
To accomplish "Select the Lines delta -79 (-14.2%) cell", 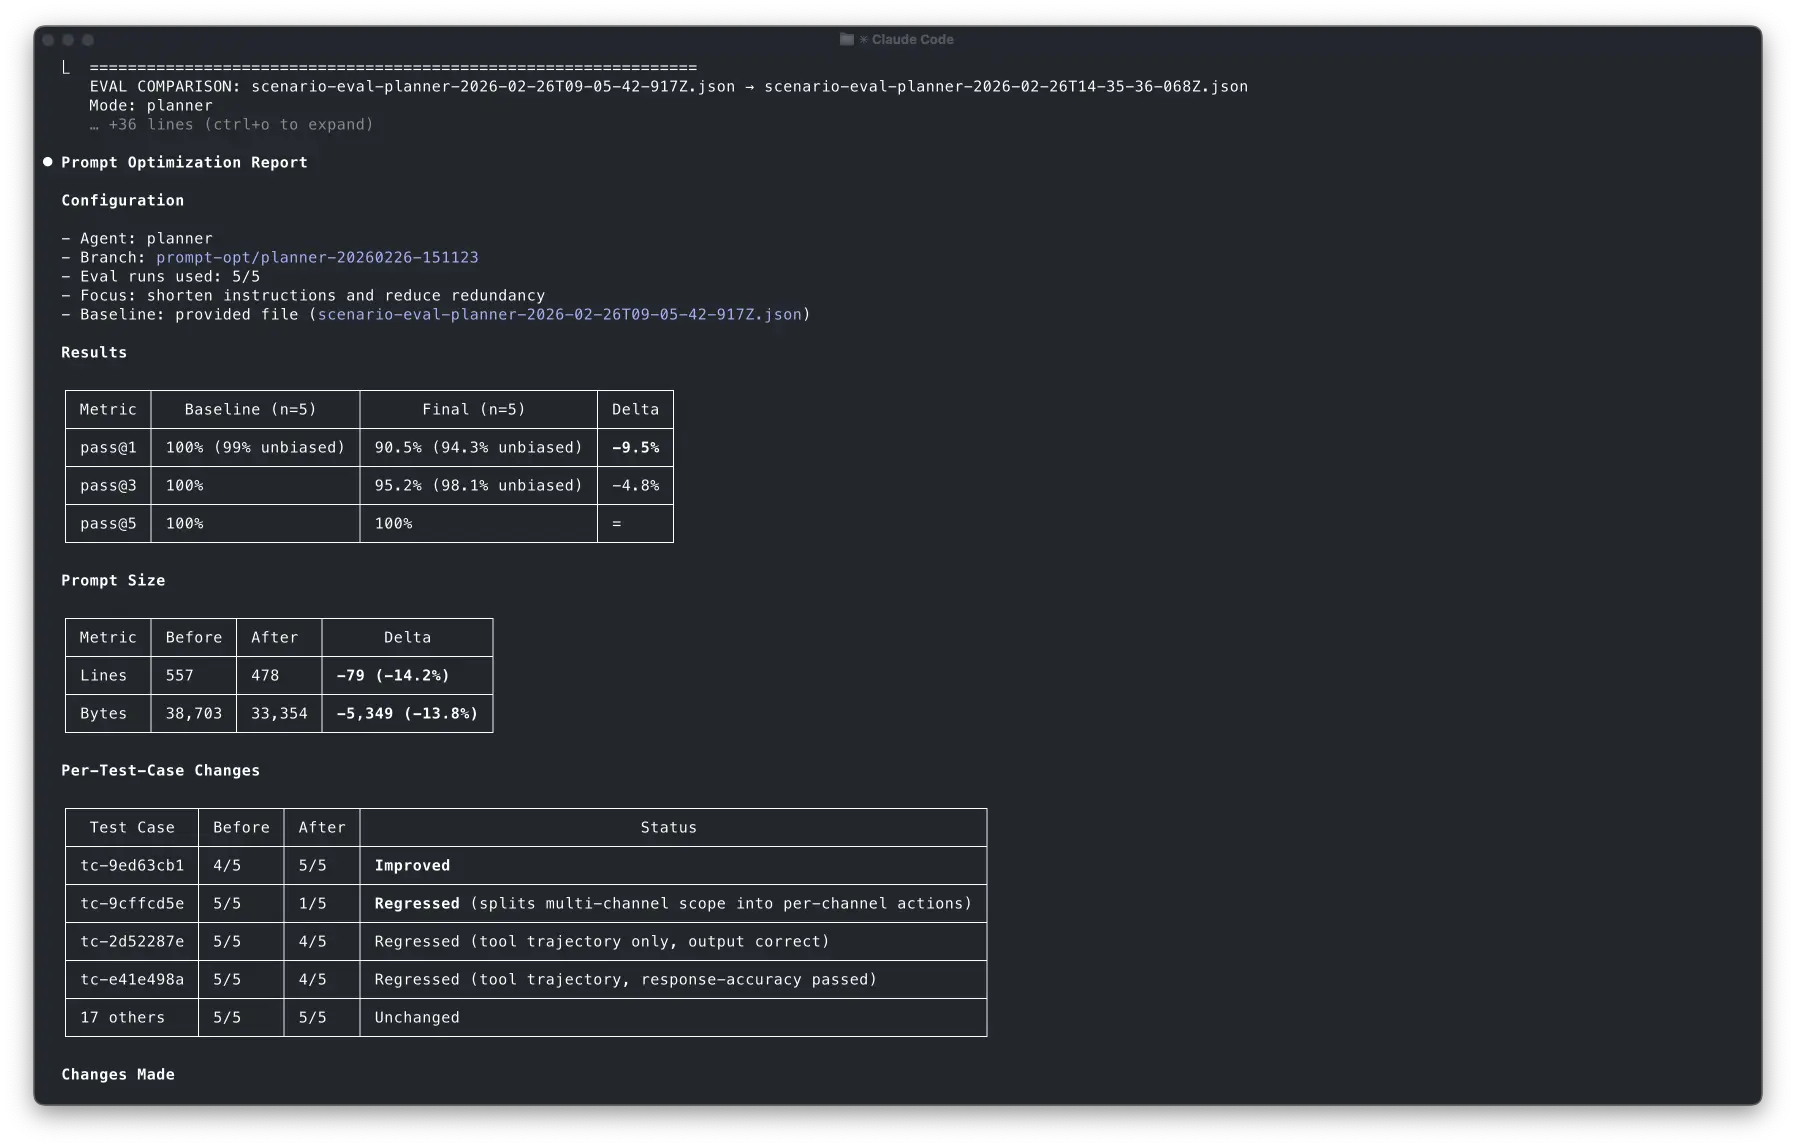I will coord(393,676).
